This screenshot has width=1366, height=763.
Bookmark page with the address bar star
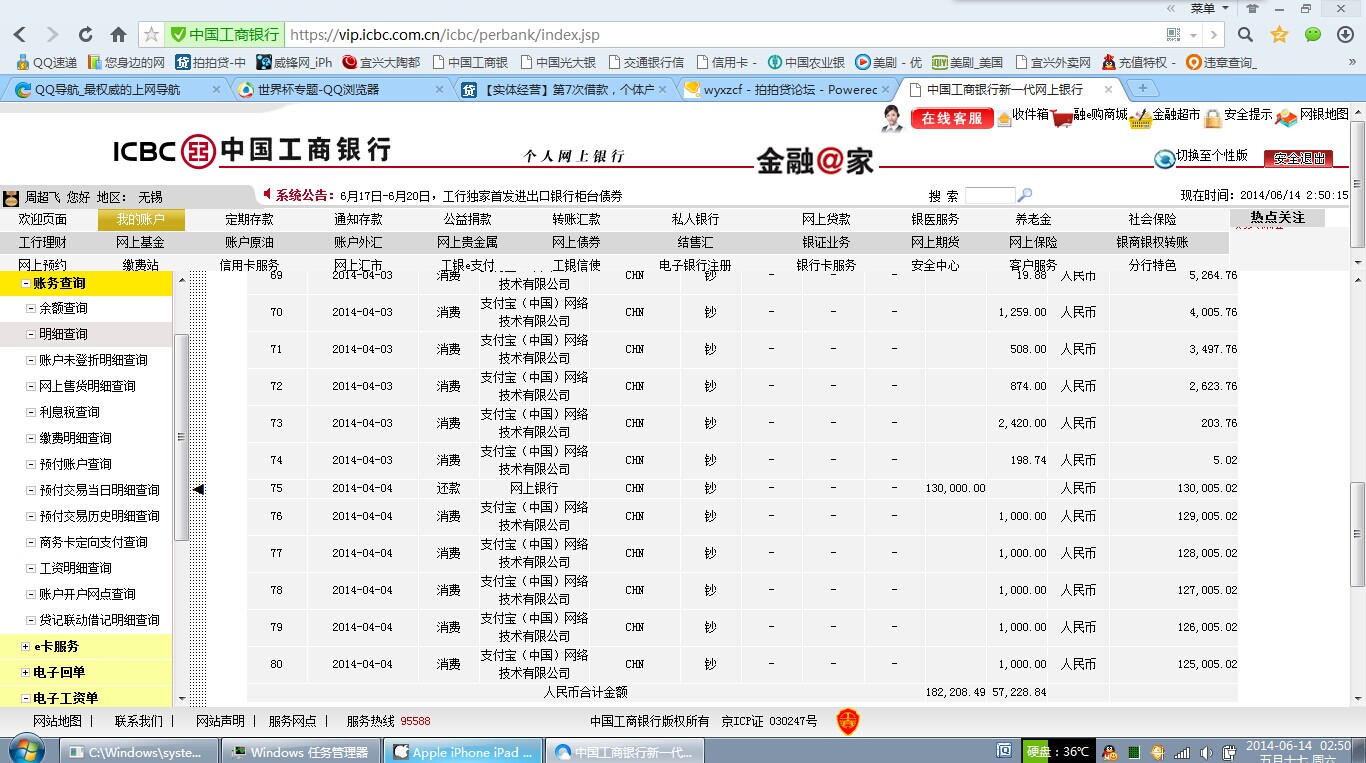point(151,35)
